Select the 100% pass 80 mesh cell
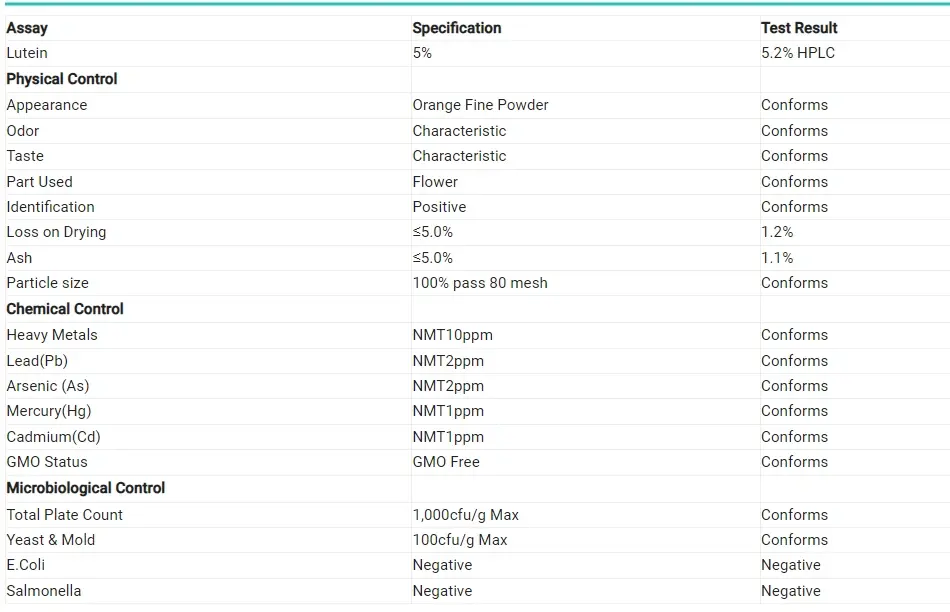This screenshot has width=950, height=612. point(480,283)
